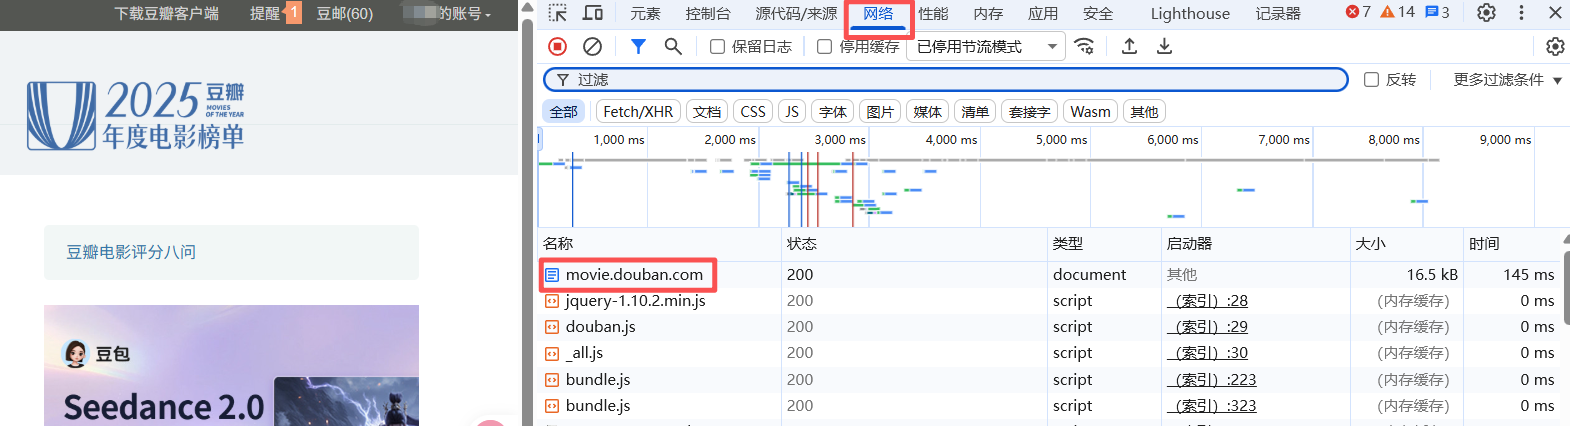Filter requests by 媒体

pyautogui.click(x=927, y=112)
